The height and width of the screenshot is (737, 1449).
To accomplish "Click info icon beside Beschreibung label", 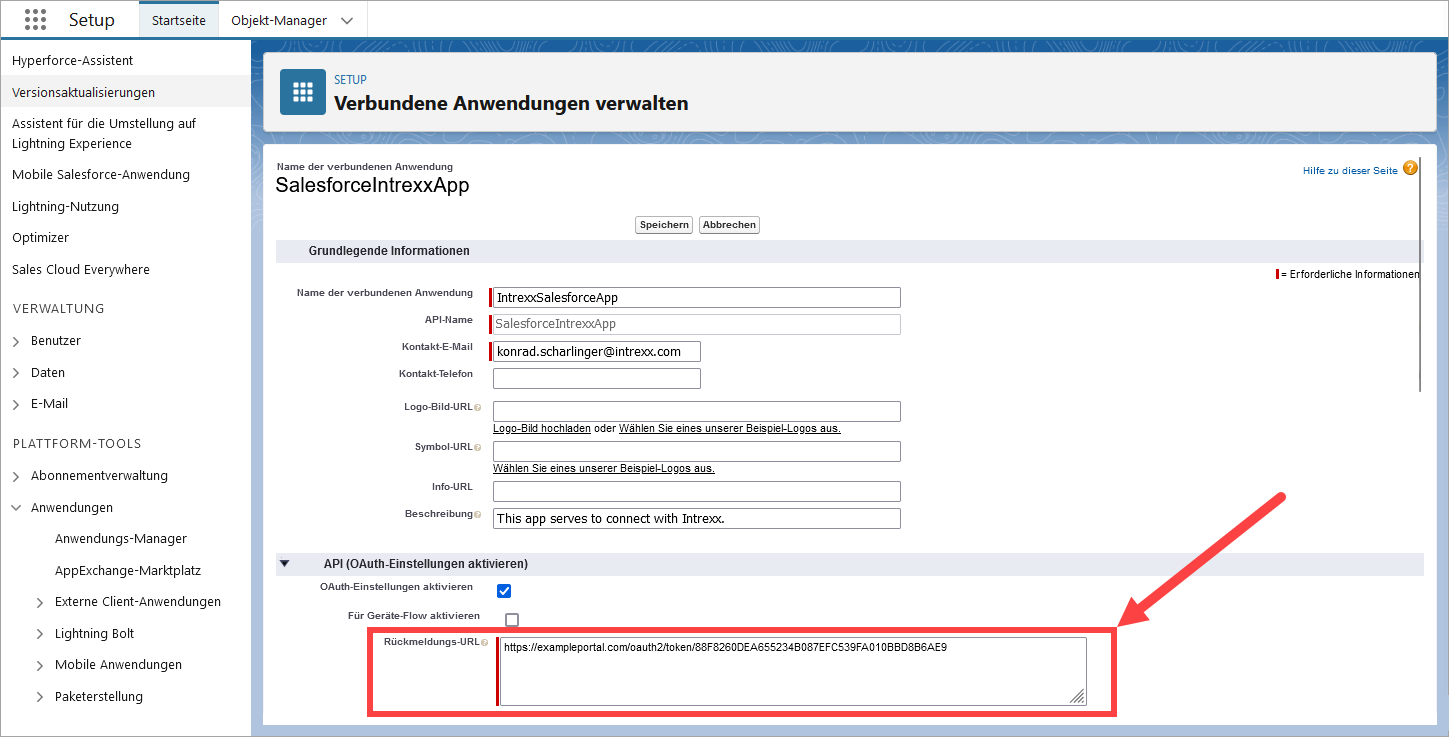I will [x=477, y=514].
